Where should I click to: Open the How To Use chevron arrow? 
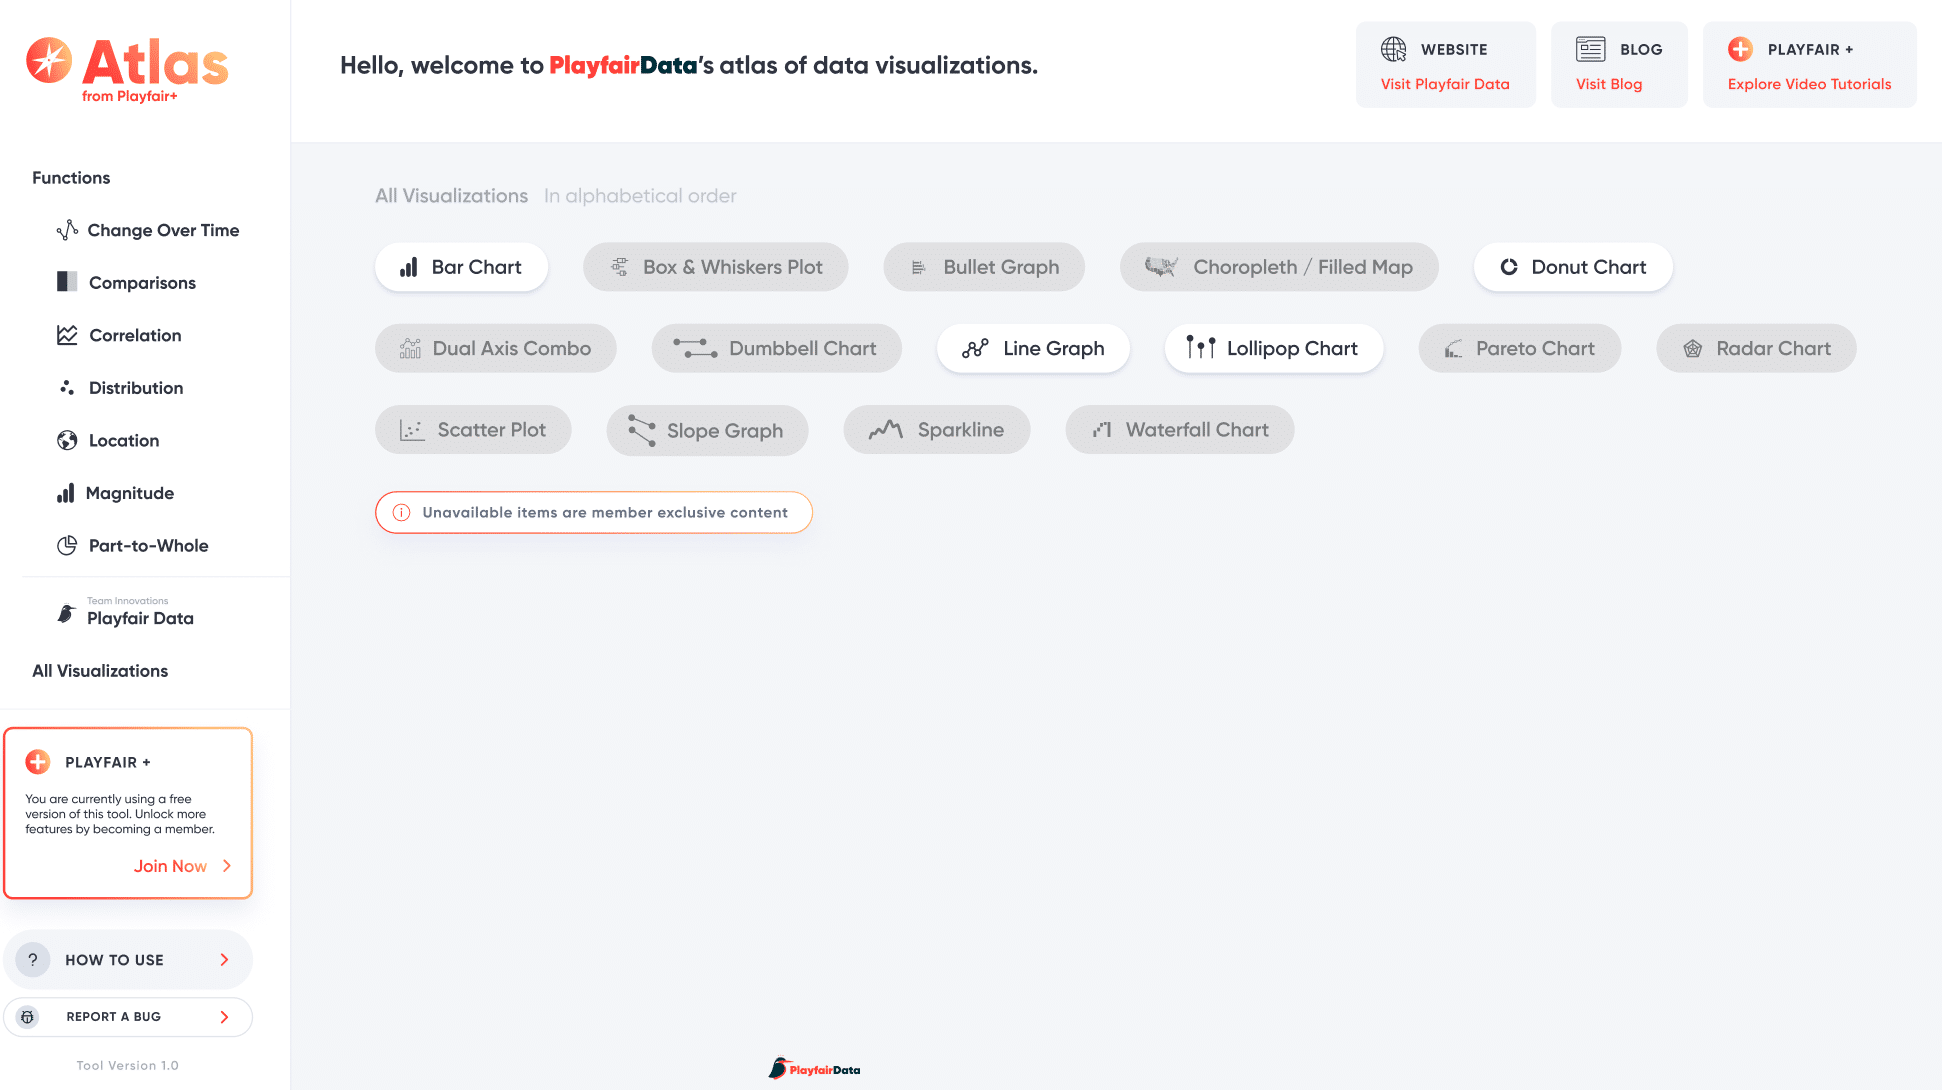pos(224,960)
